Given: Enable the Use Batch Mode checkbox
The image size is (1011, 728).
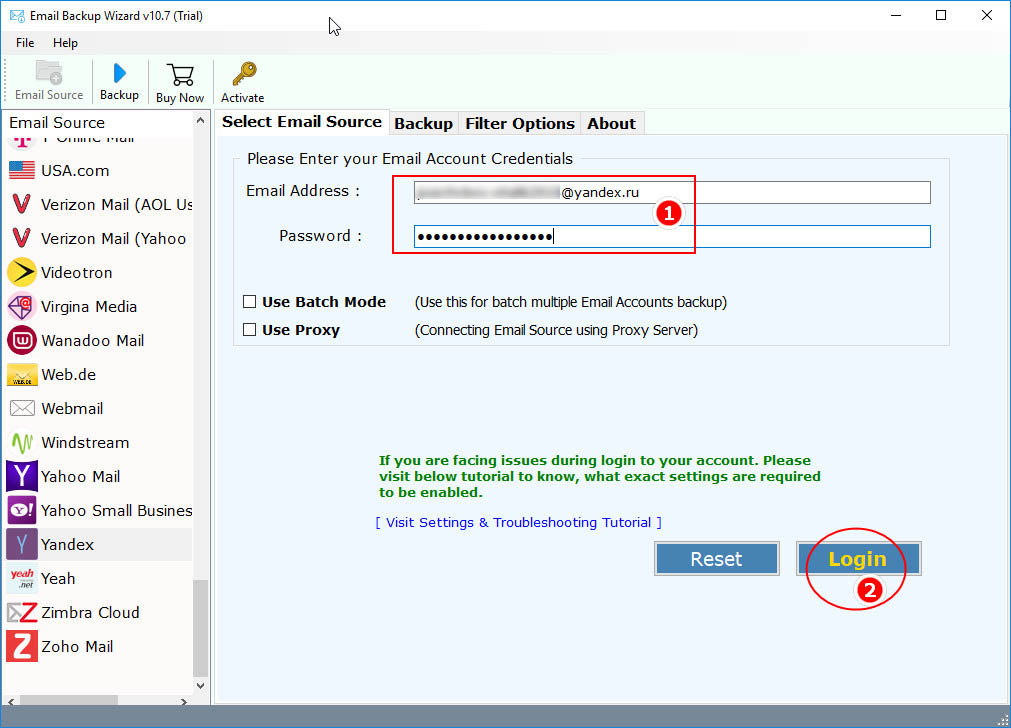Looking at the screenshot, I should coord(250,302).
